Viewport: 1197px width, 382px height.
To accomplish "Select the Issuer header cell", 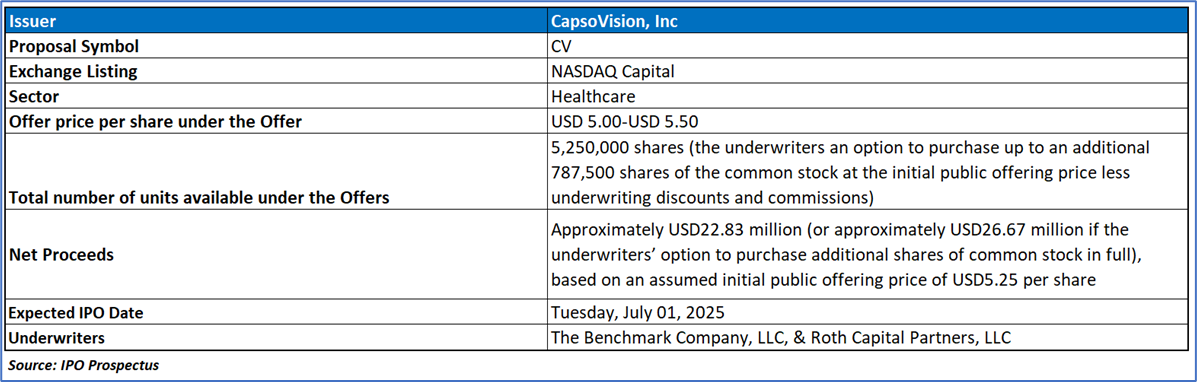I will click(x=276, y=21).
